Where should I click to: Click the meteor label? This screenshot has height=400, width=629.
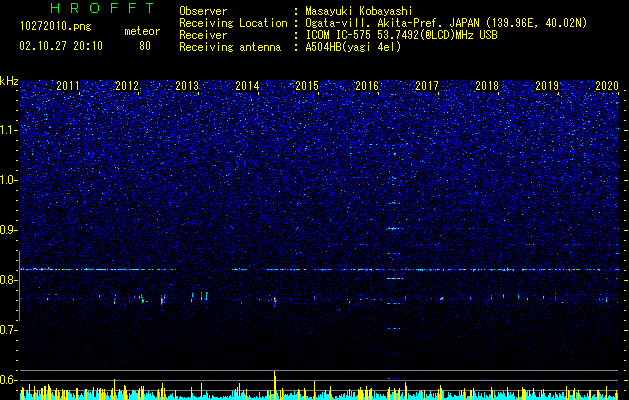[142, 31]
